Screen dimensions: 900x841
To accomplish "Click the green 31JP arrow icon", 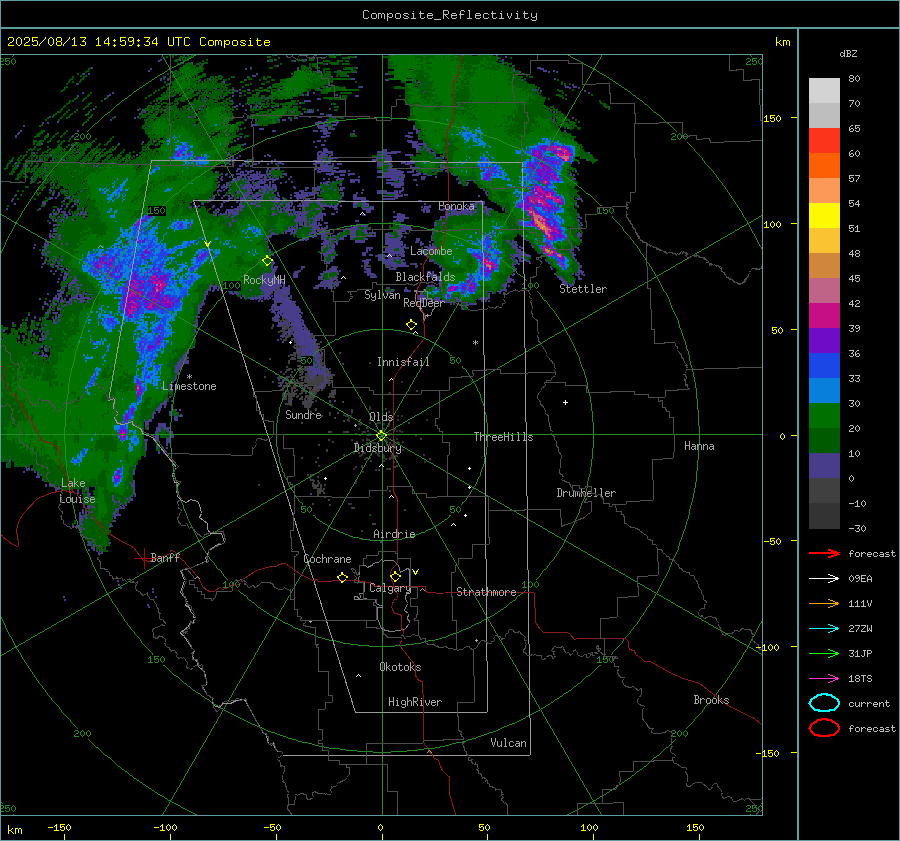I will [824, 653].
